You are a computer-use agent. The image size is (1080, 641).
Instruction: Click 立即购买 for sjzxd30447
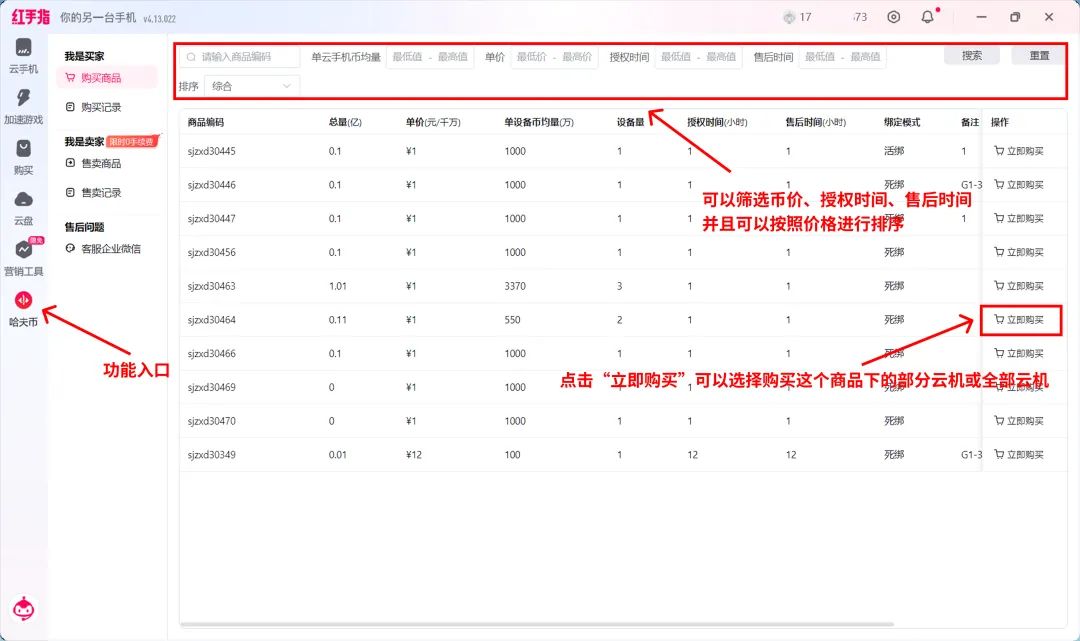[x=1019, y=218]
